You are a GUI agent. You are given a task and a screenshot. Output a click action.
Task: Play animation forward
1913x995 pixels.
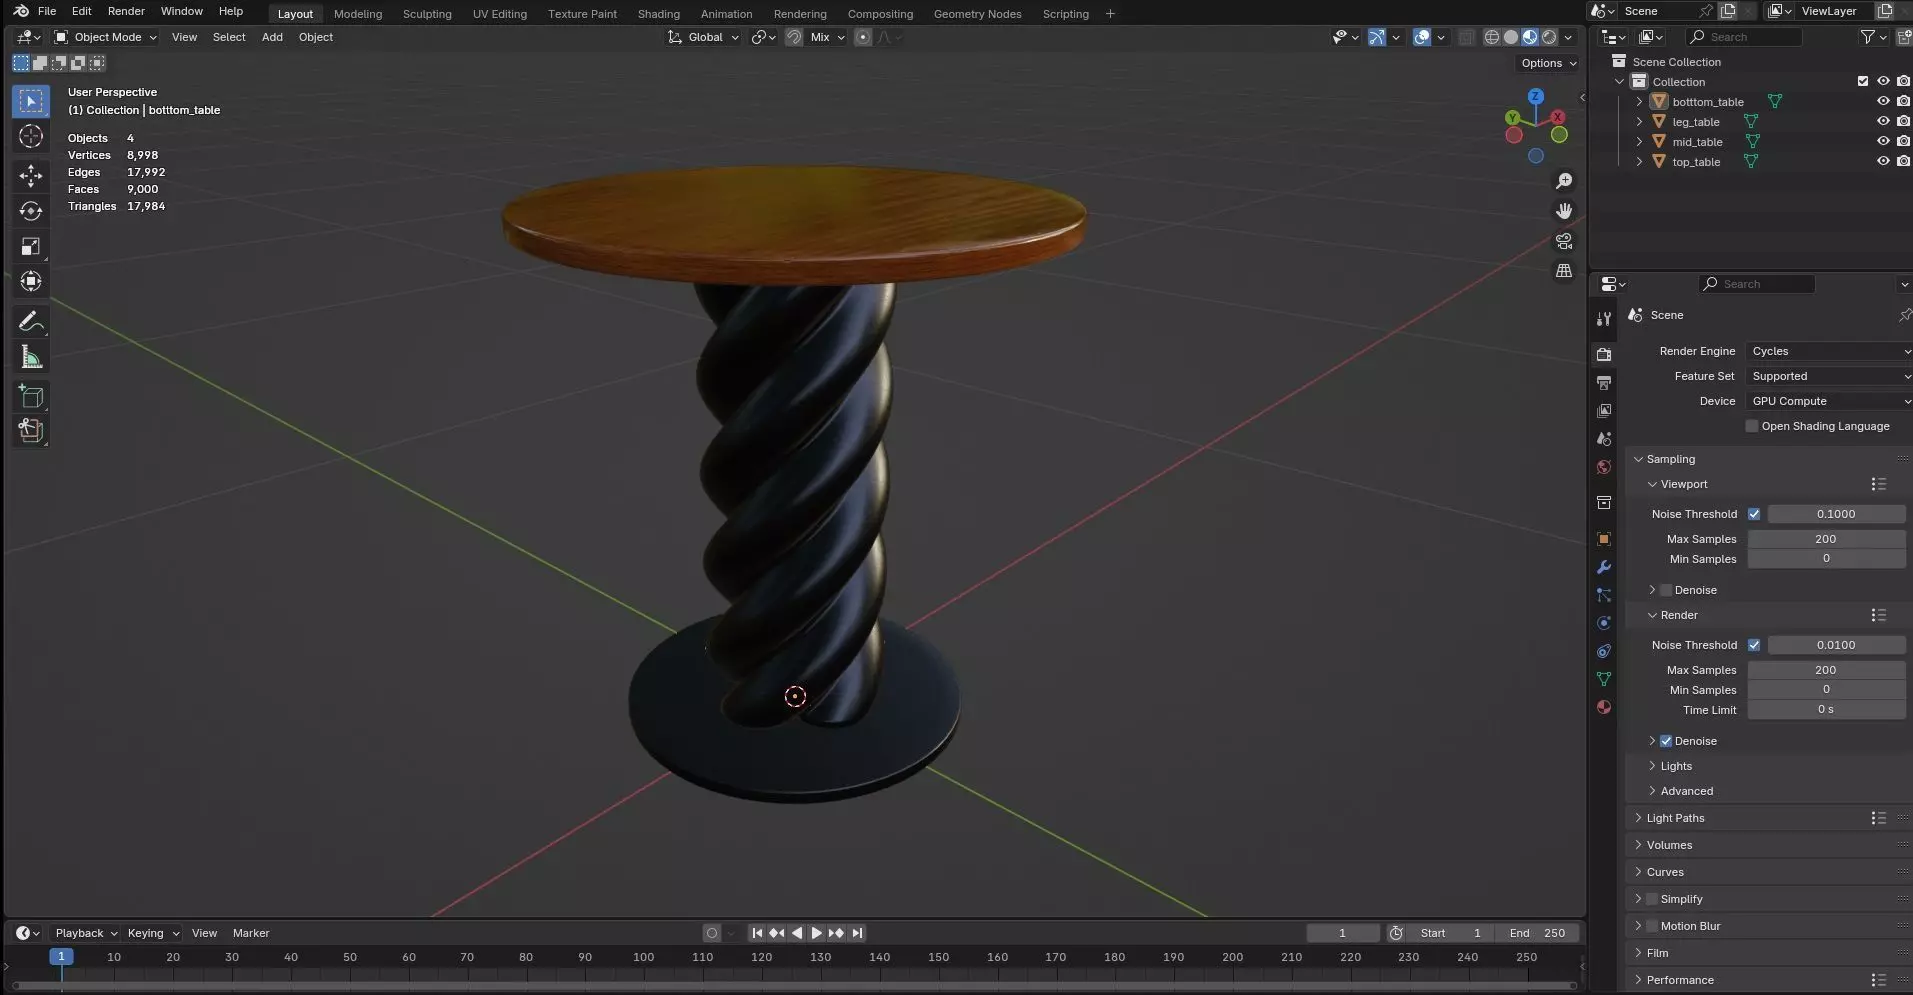[816, 933]
